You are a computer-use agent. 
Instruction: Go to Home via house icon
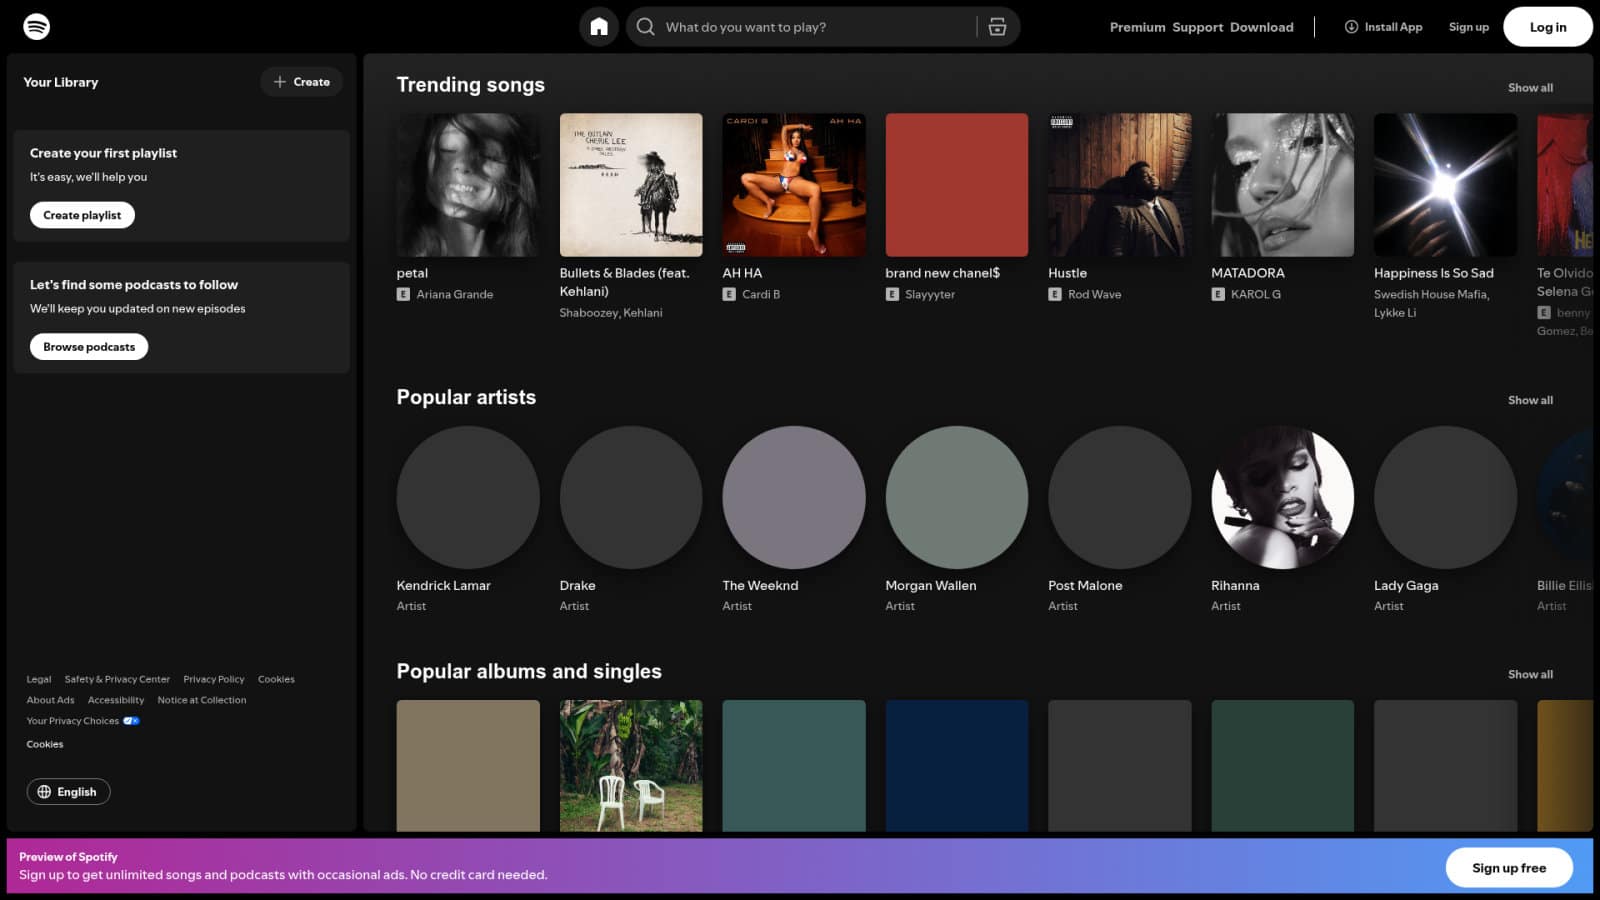point(599,27)
